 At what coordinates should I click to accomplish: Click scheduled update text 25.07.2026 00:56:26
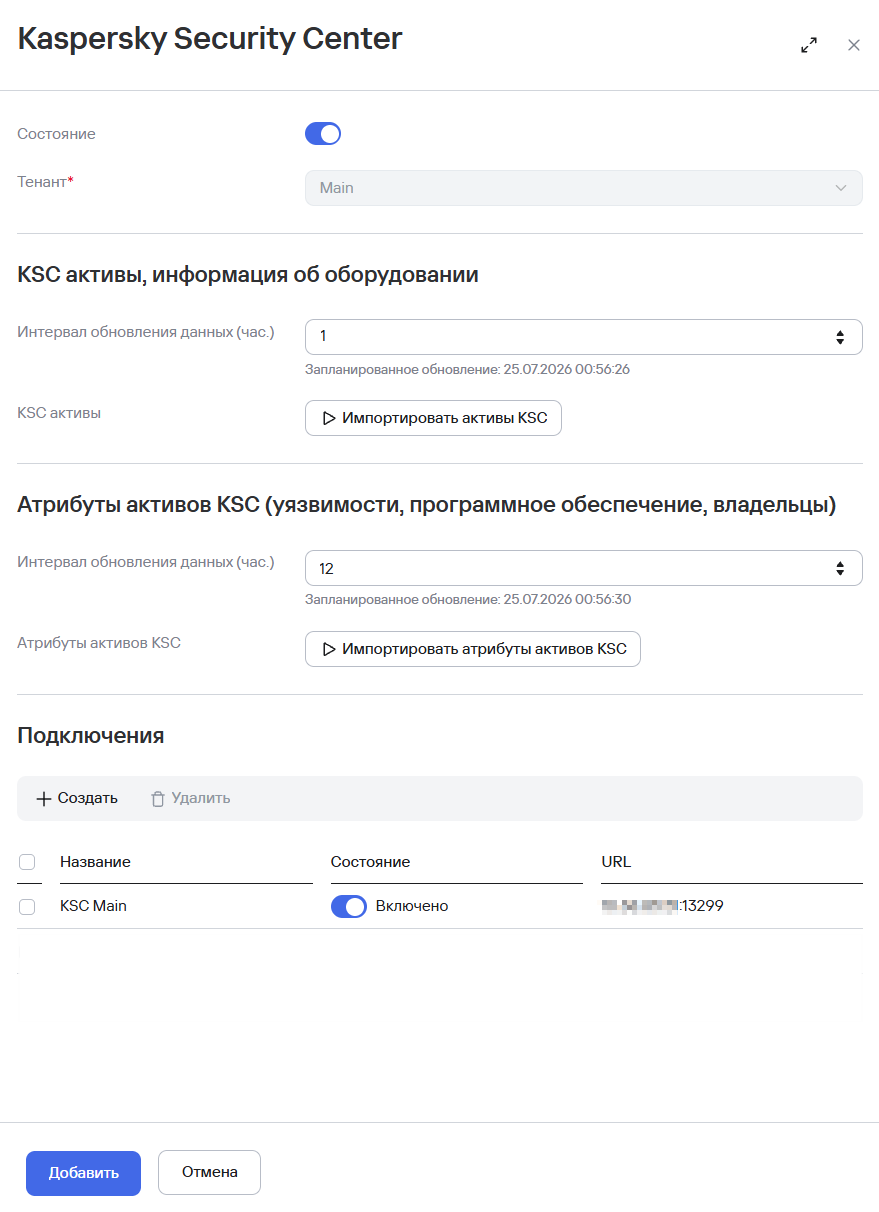[x=467, y=369]
